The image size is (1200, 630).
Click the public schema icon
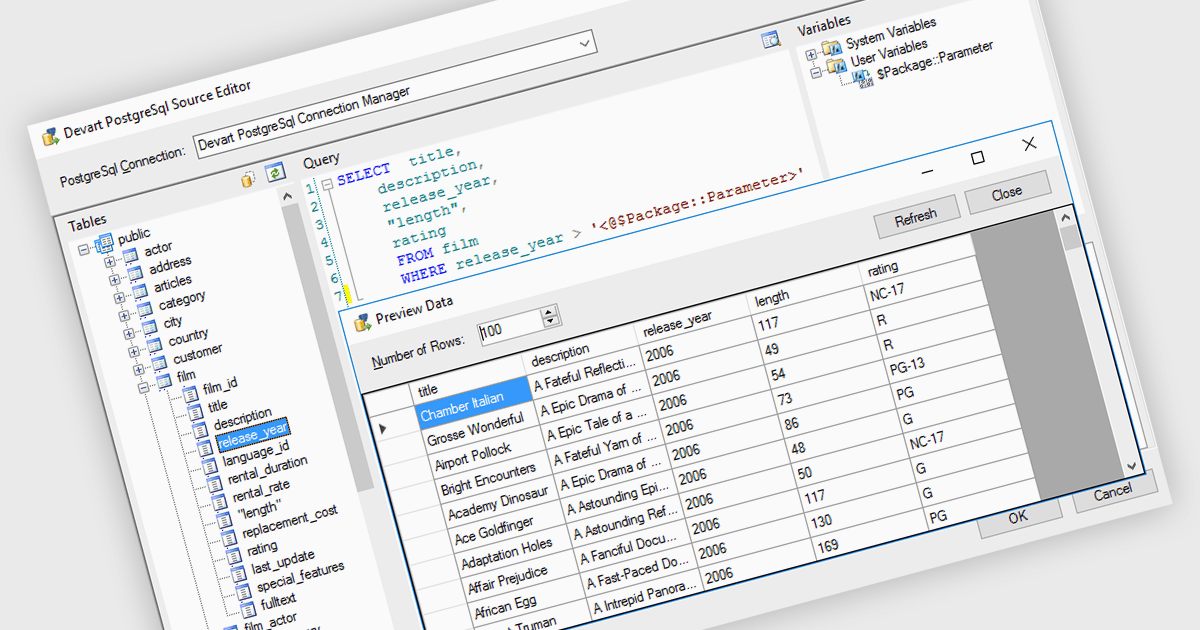[104, 244]
